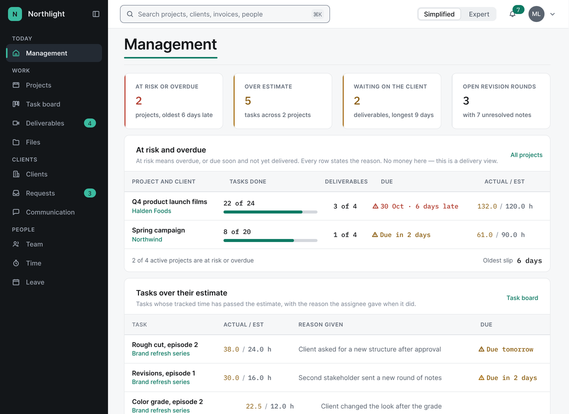Screen dimensions: 569x414
Task: Click the Communication chat icon
Action: point(16,212)
